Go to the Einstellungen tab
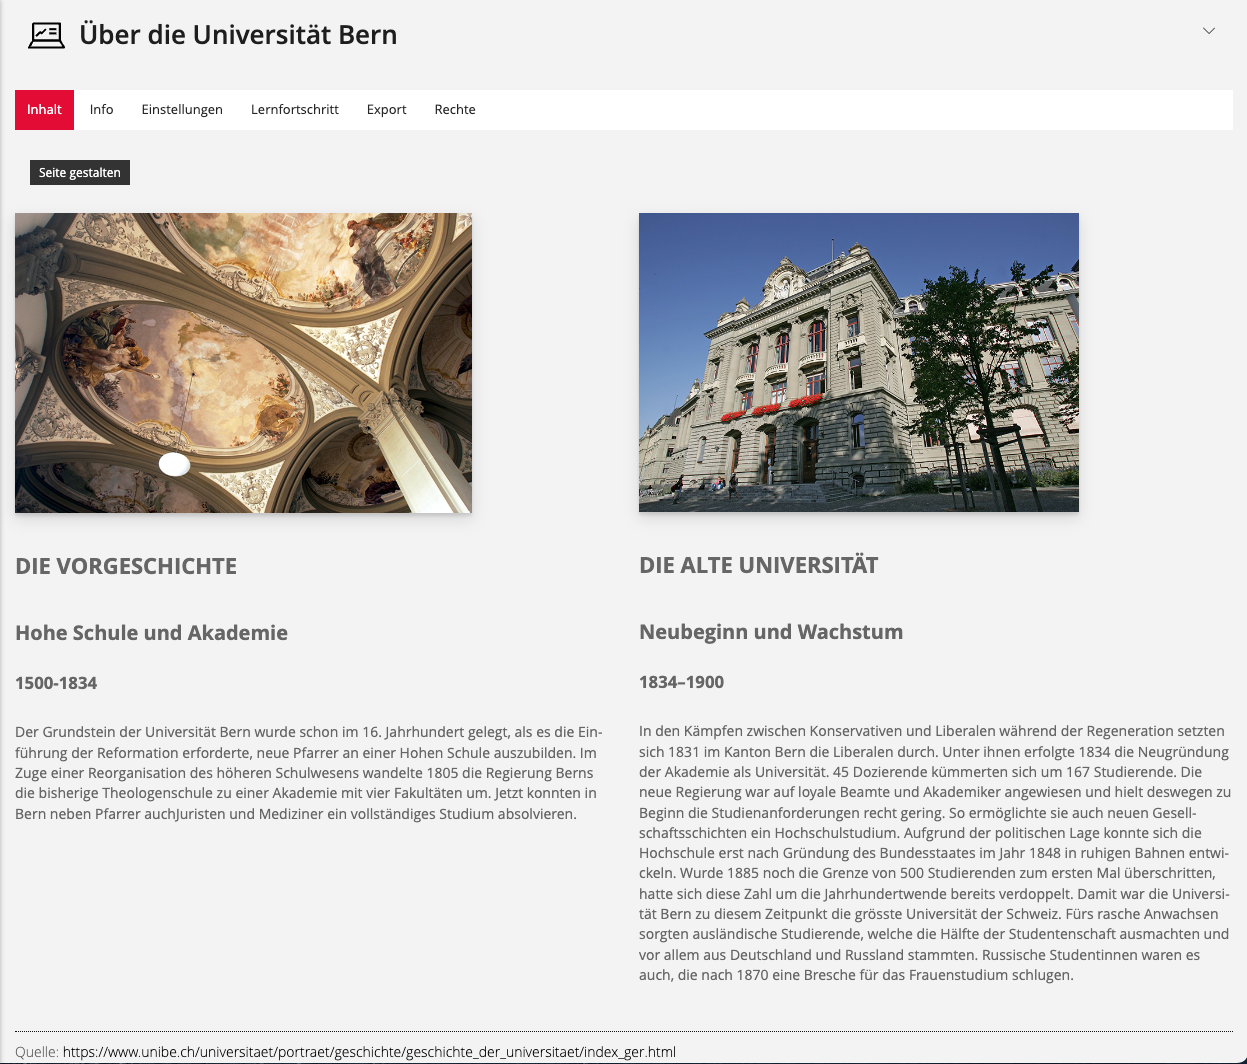This screenshot has width=1247, height=1064. [x=182, y=110]
